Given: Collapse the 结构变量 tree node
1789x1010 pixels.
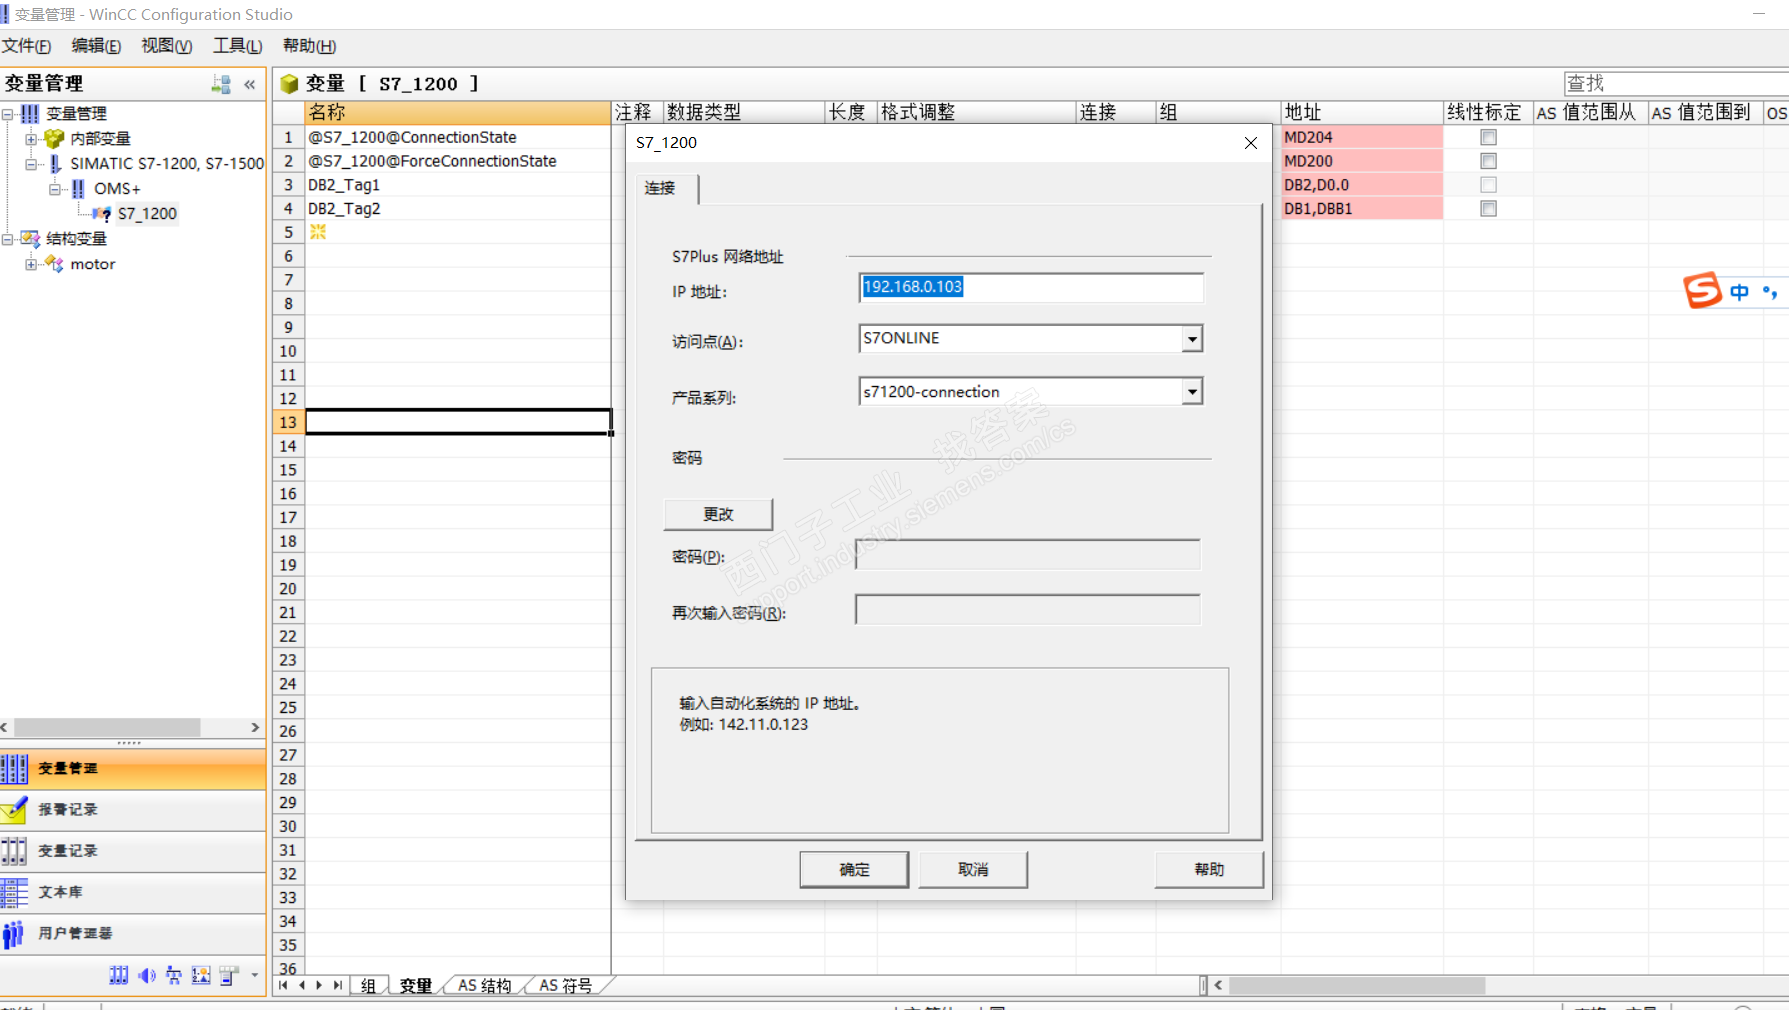Looking at the screenshot, I should (x=8, y=239).
